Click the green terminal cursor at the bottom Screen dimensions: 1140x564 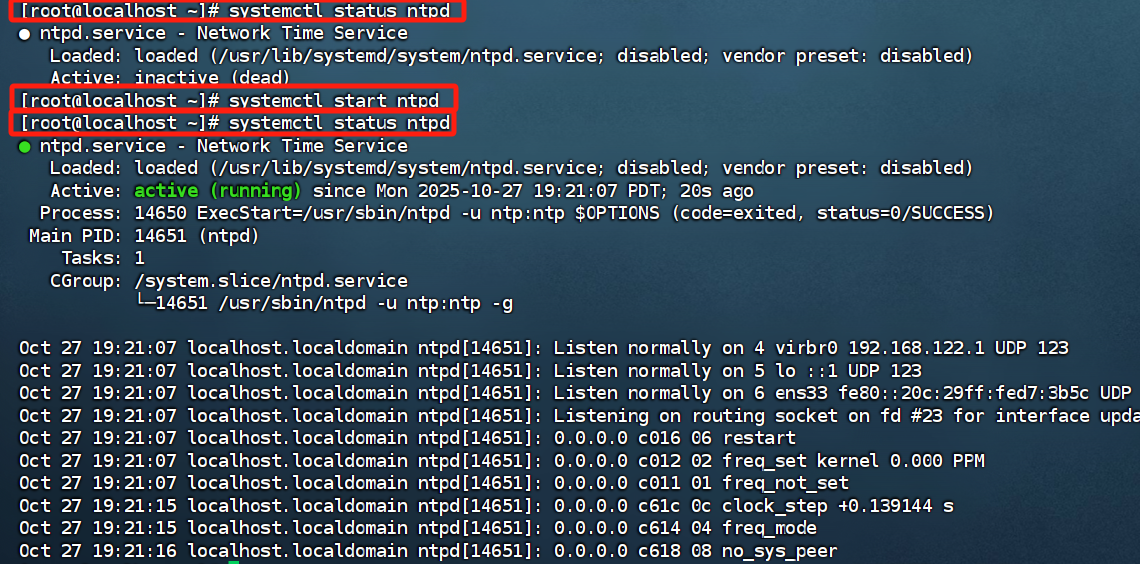(x=233, y=562)
